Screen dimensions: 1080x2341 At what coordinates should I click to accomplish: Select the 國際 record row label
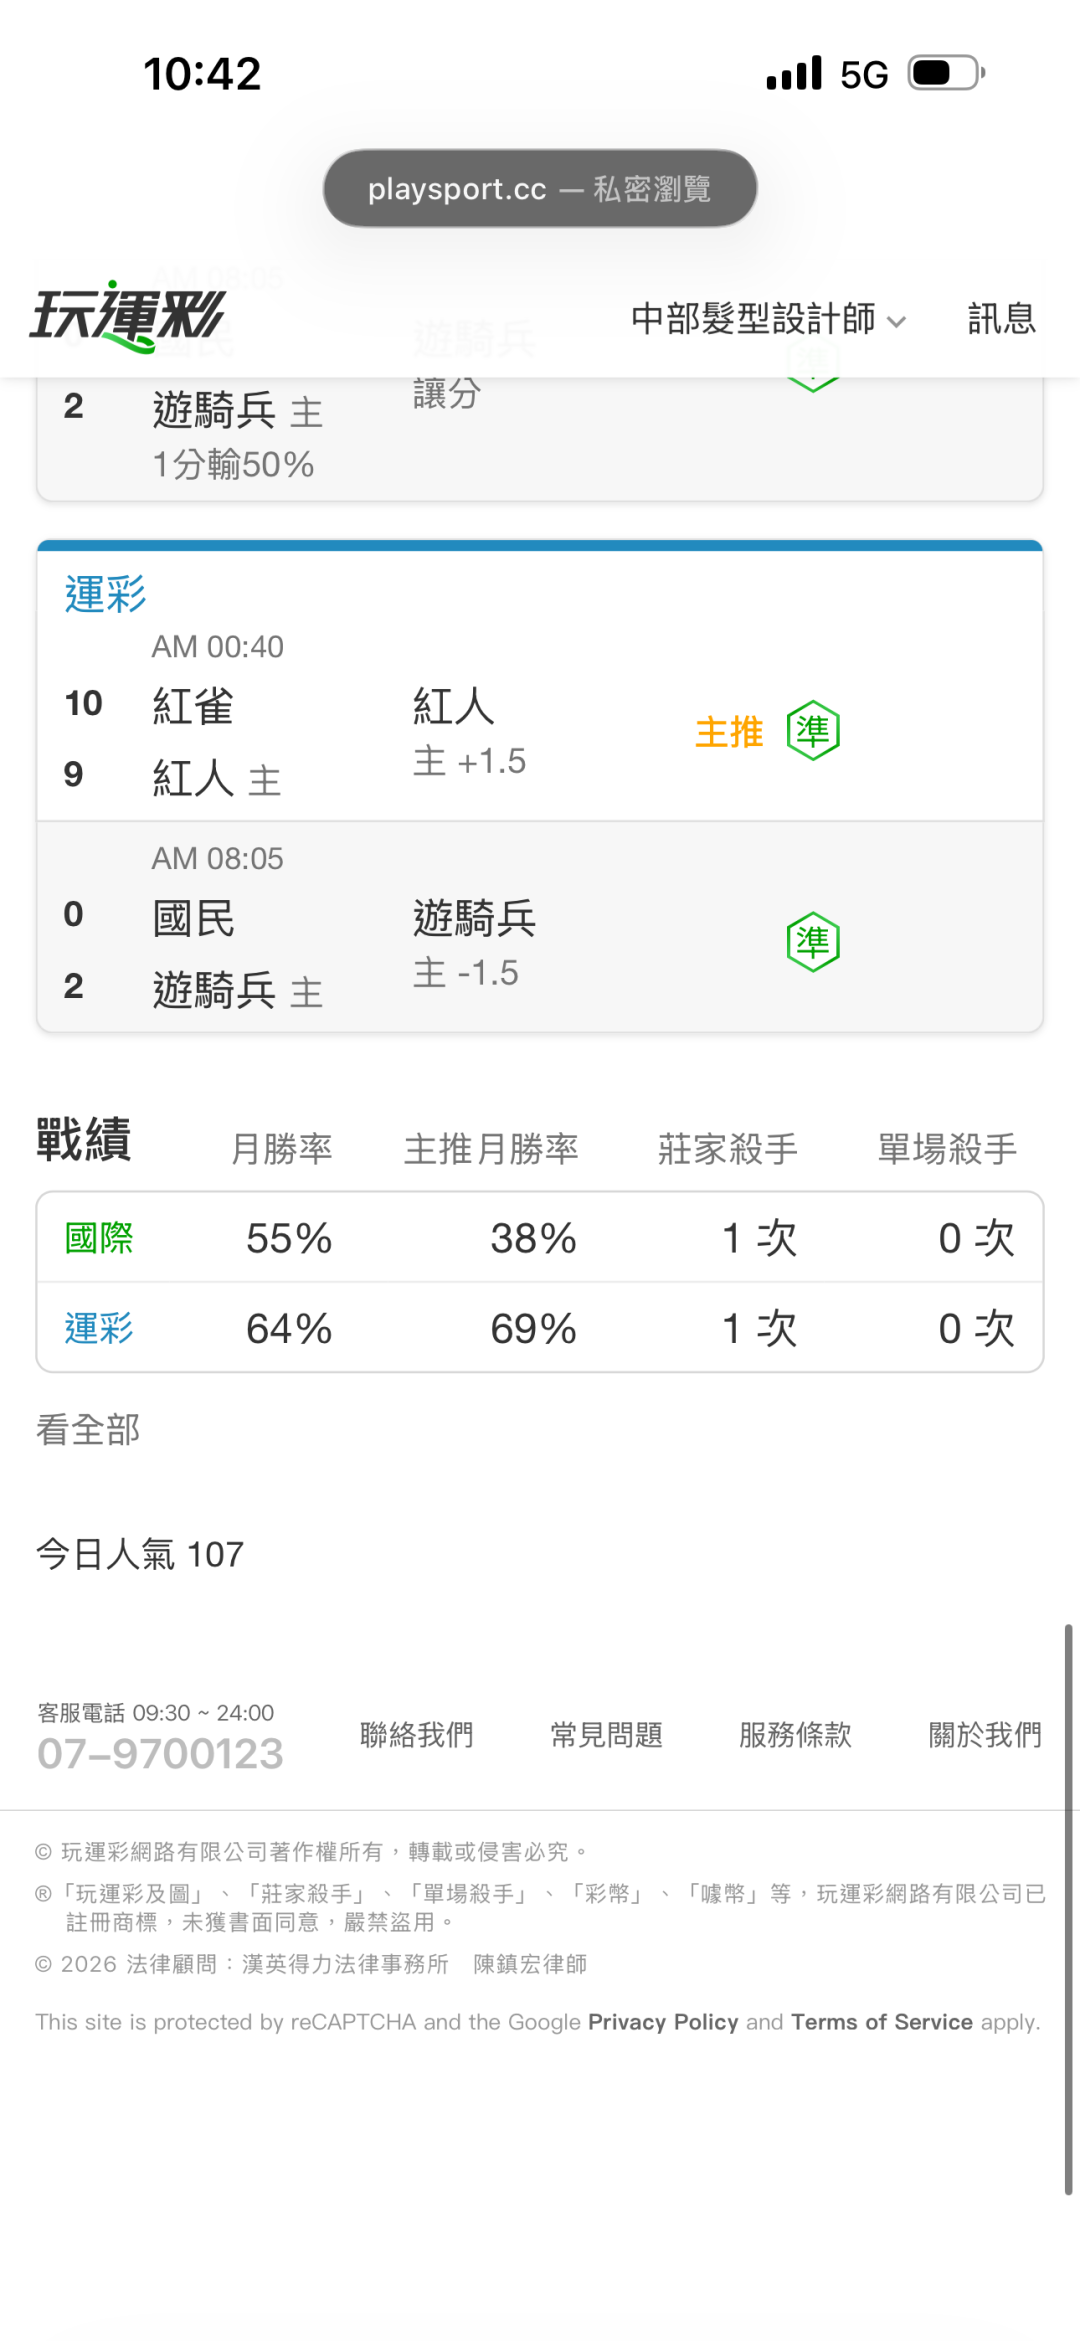99,1238
